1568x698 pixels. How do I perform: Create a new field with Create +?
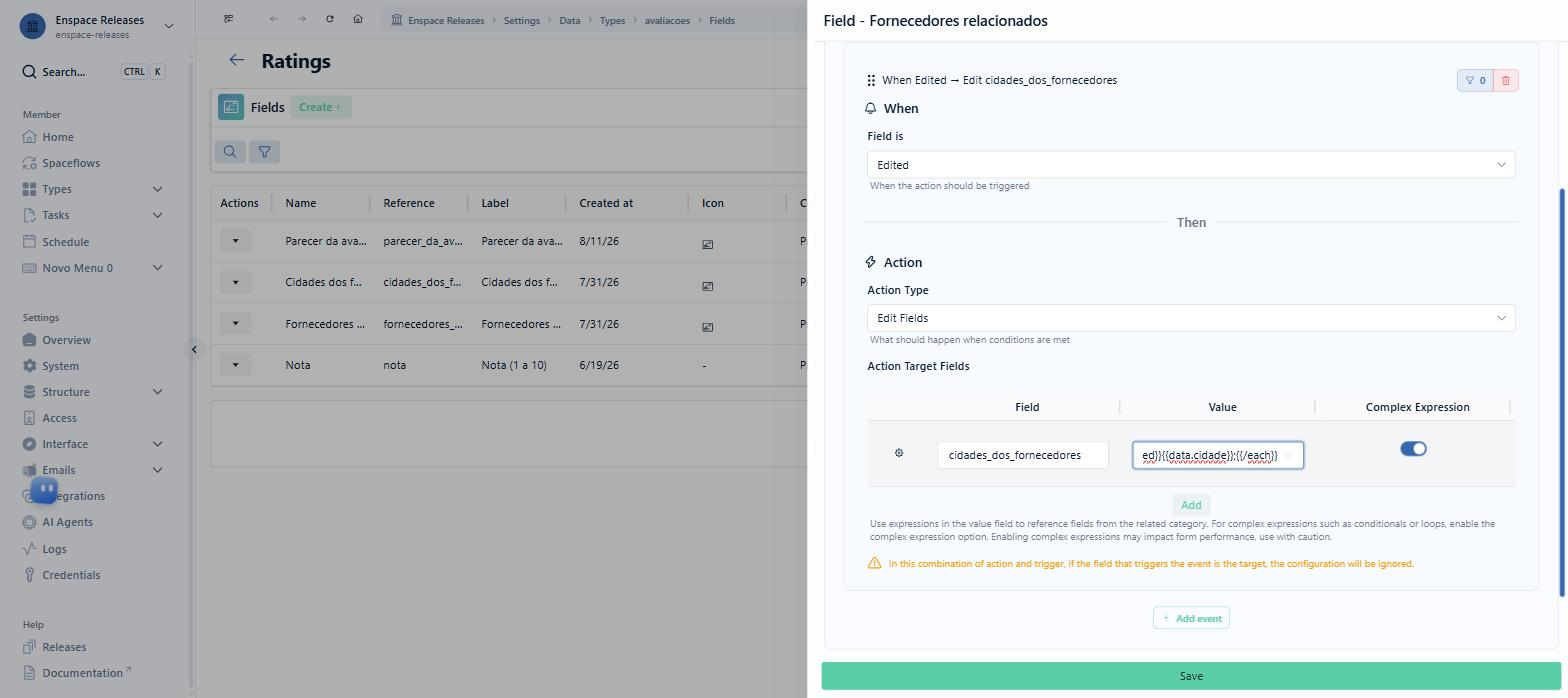click(x=320, y=107)
